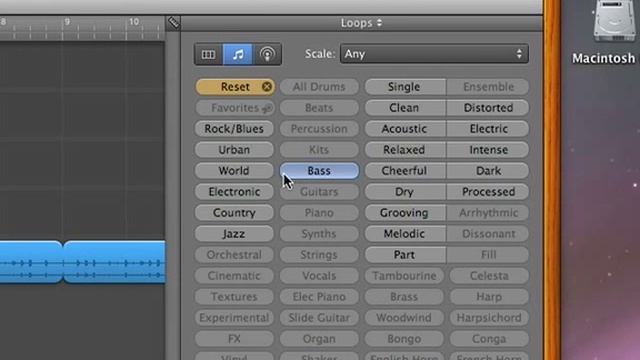
Task: Click the dimmed Guitars keyword
Action: click(319, 192)
